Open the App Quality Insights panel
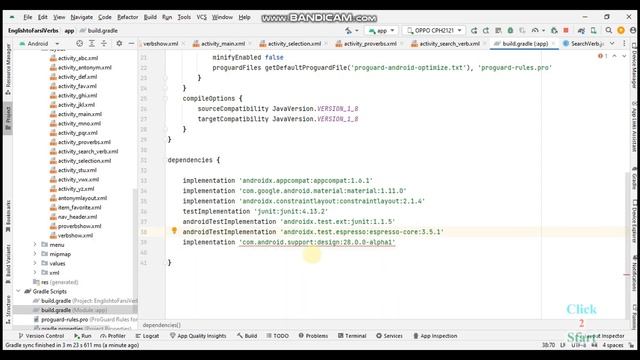The height and width of the screenshot is (360, 640). point(198,336)
